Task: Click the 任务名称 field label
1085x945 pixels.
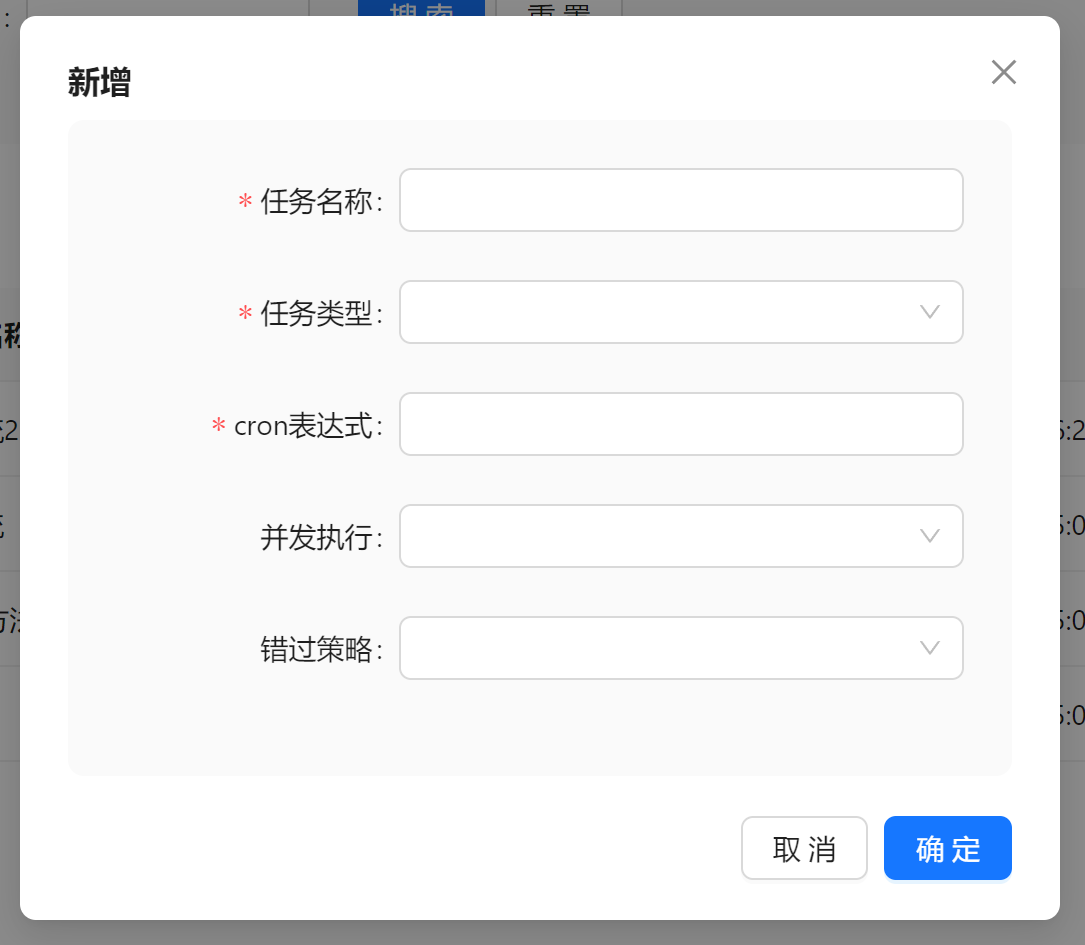Action: click(316, 202)
